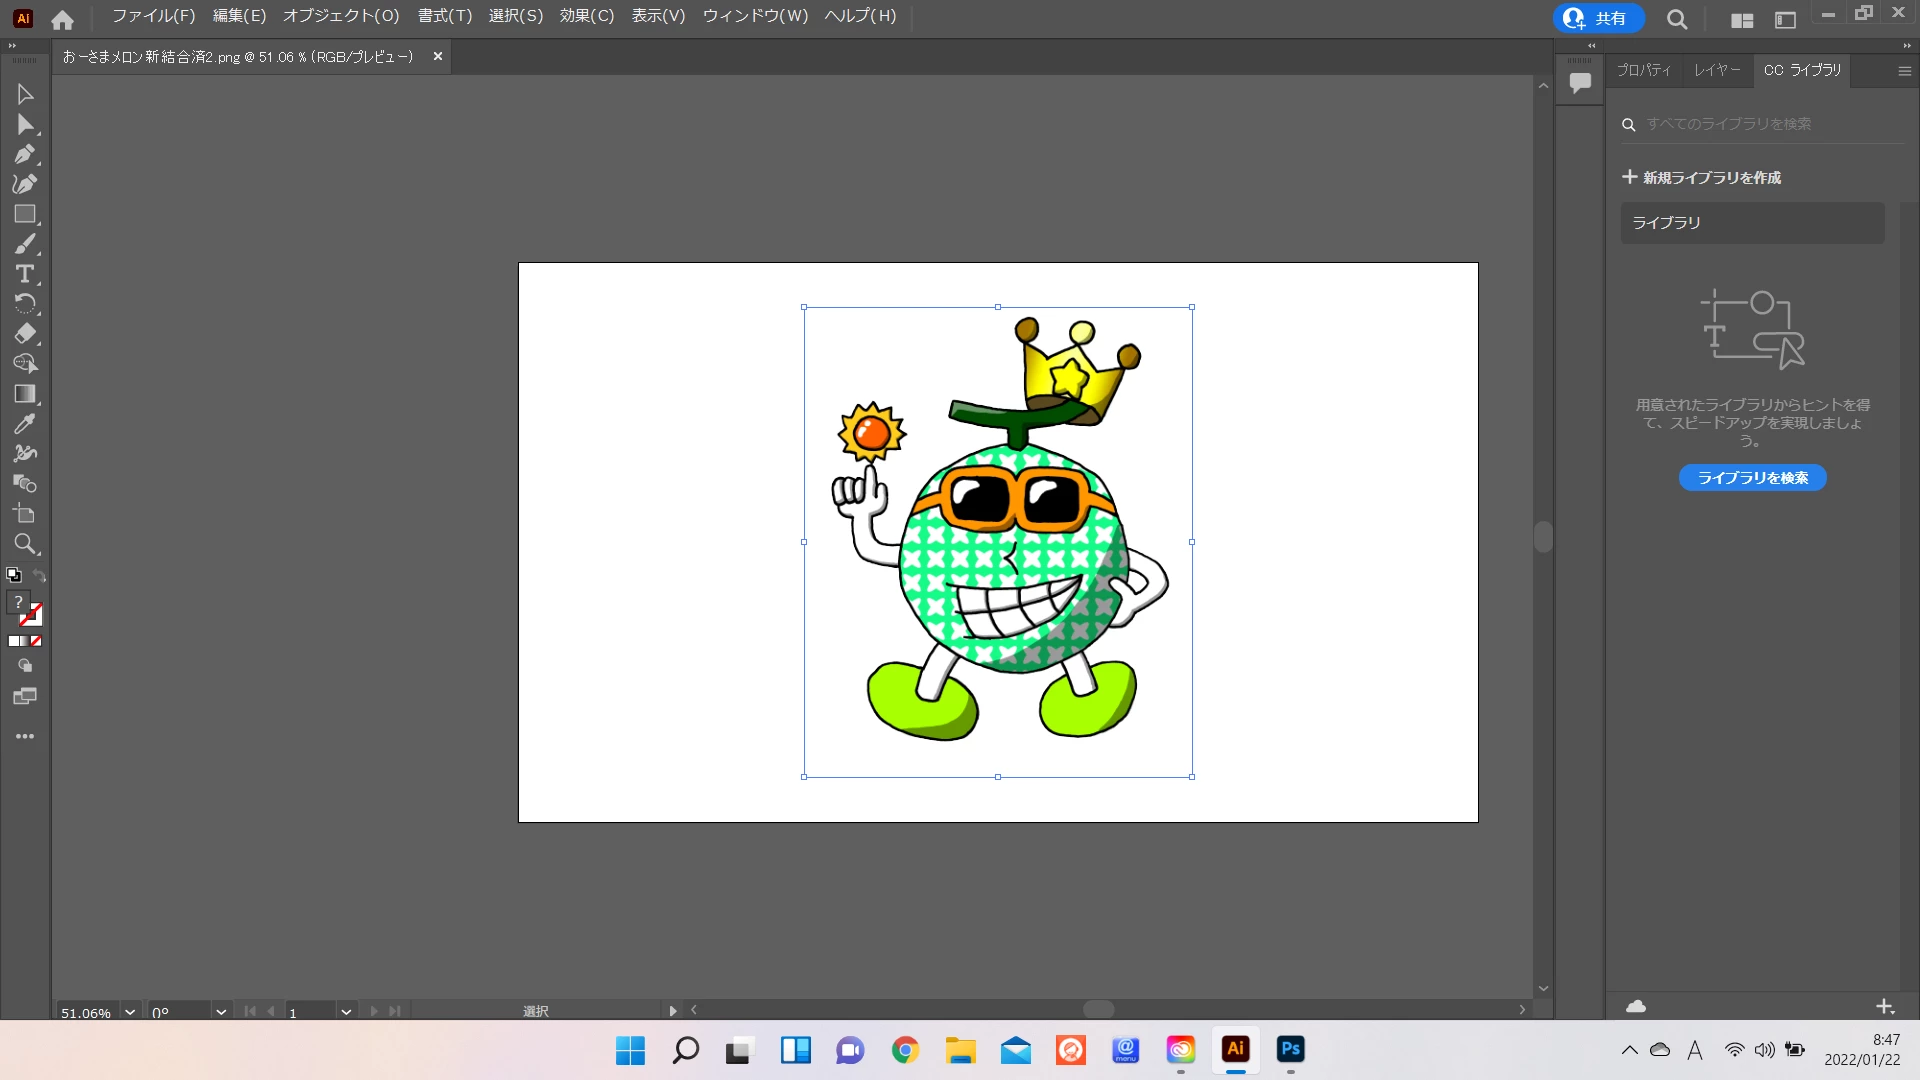Select the Zoom tool in toolbar

(x=25, y=544)
